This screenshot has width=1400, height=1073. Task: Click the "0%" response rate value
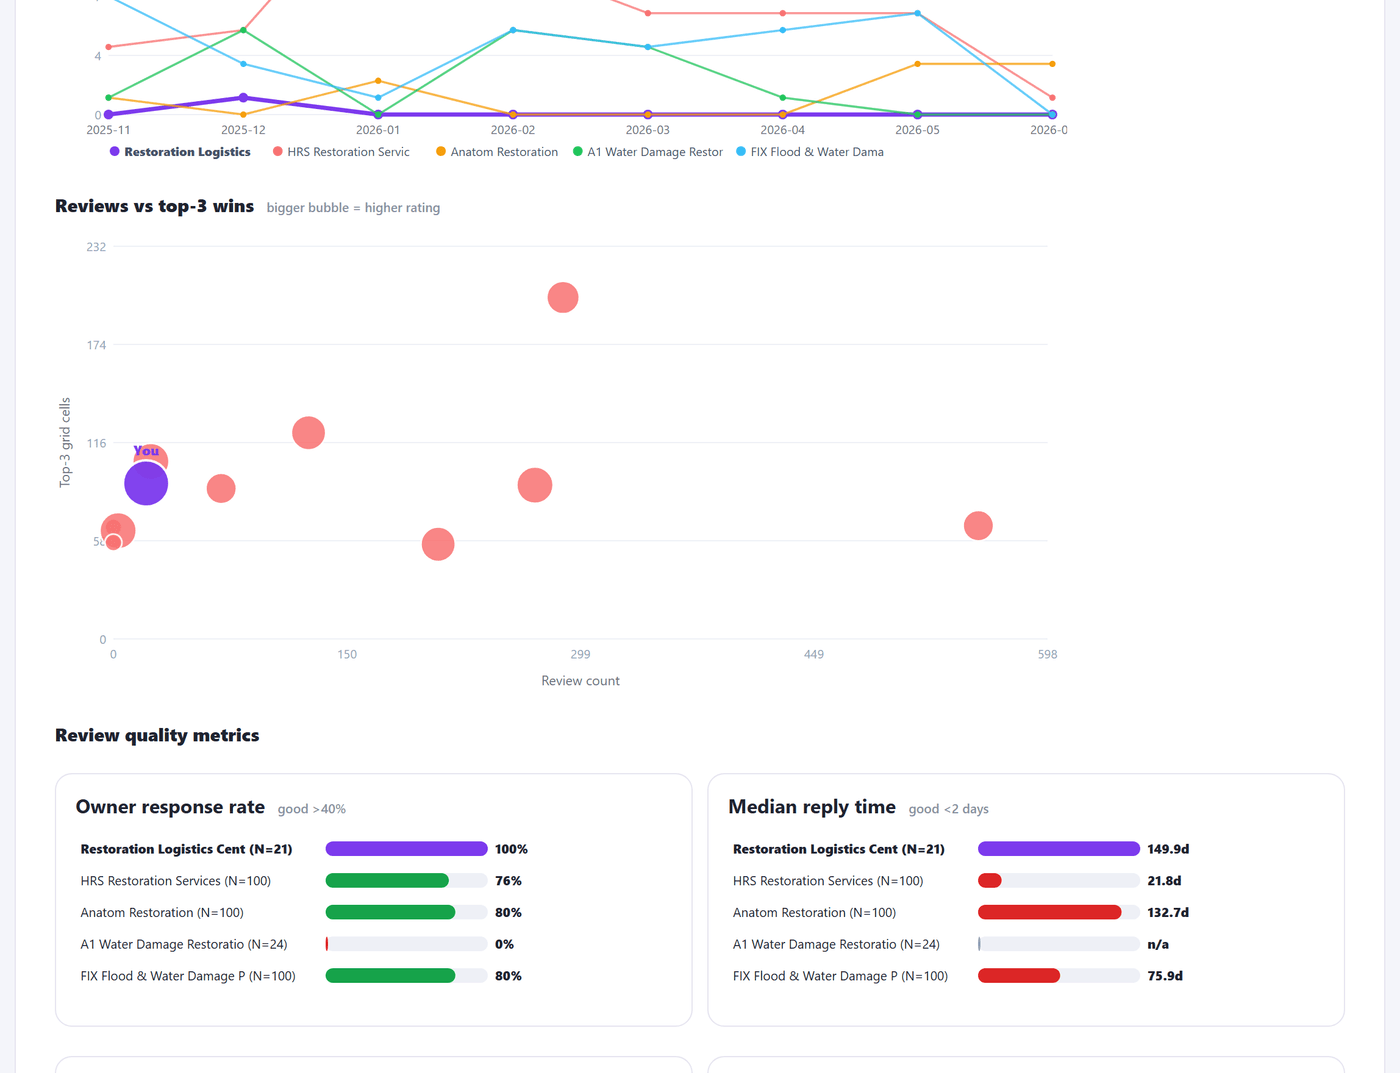tap(504, 944)
